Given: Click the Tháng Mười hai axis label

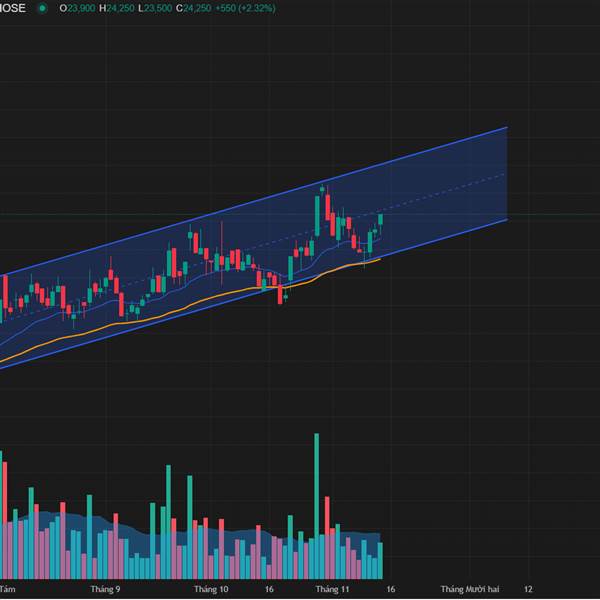Looking at the screenshot, I should point(470,589).
